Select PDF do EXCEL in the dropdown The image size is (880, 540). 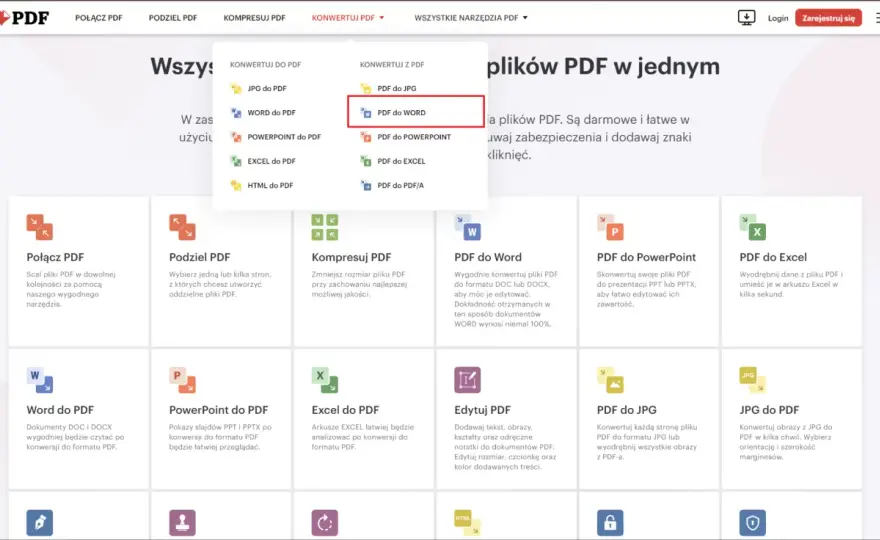[401, 161]
